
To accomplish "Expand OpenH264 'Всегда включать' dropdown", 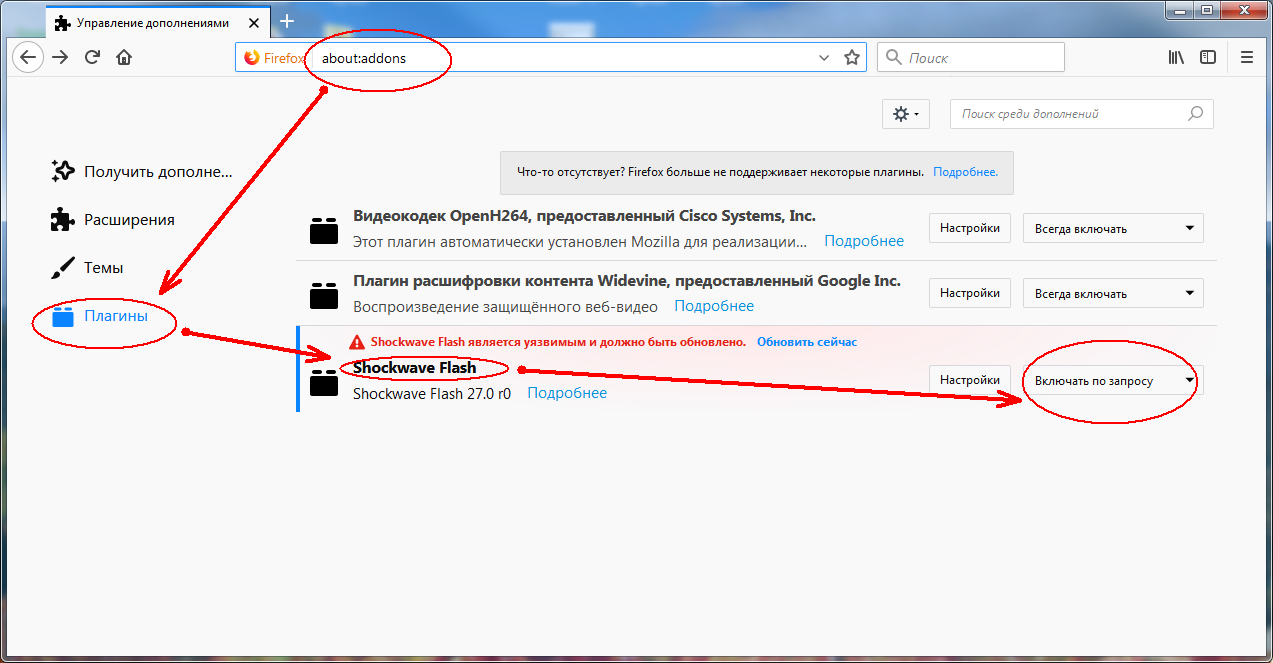I will click(x=1113, y=229).
